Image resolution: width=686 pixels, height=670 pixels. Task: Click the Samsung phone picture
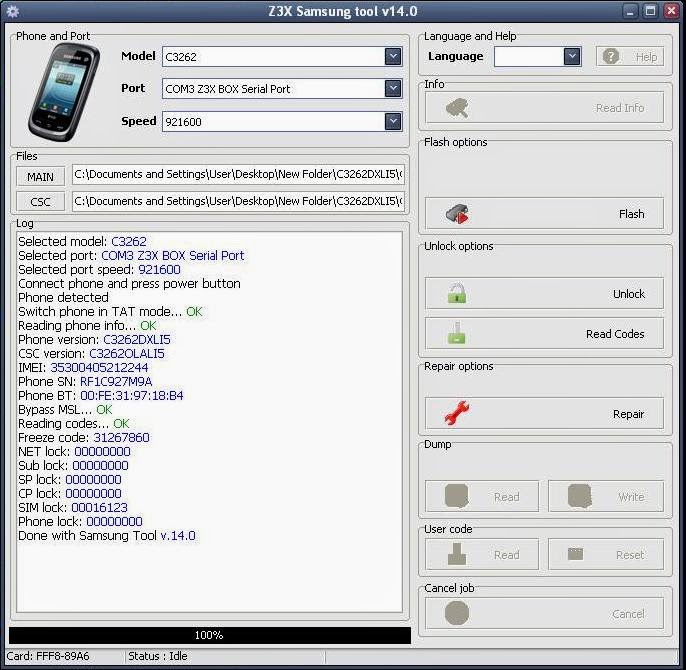coord(64,92)
